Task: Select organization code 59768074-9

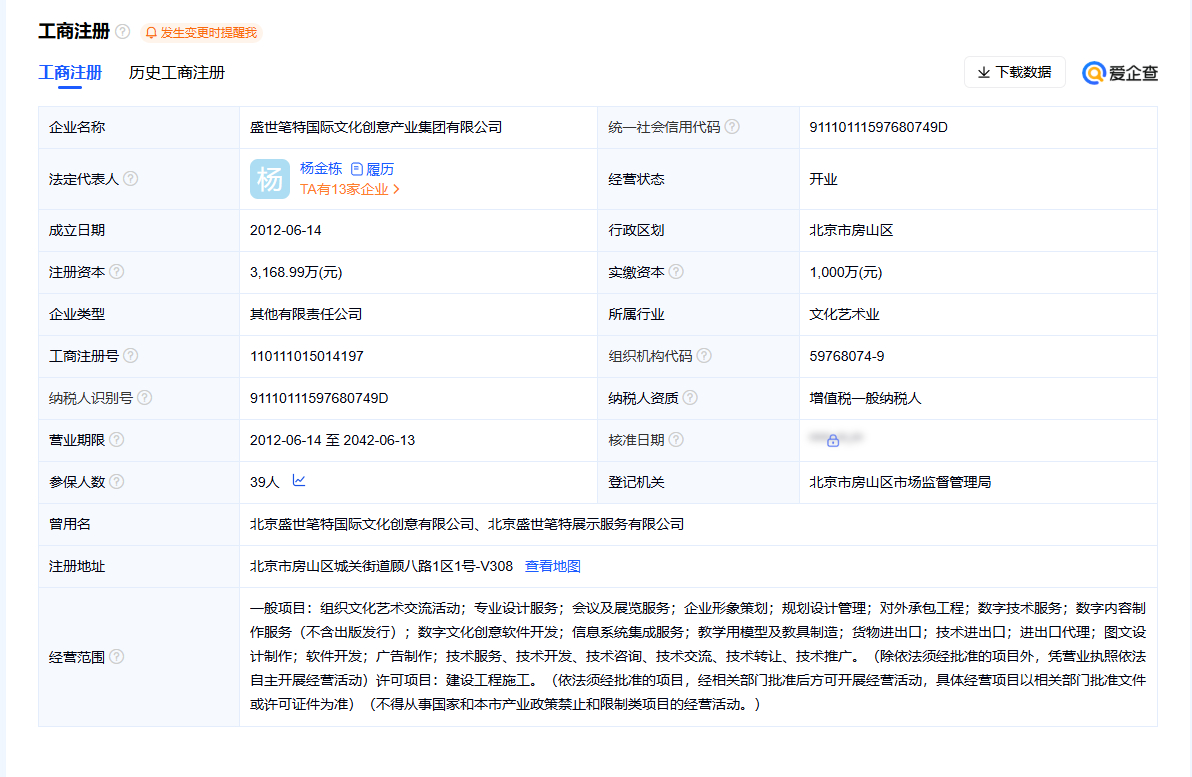Action: [x=846, y=356]
